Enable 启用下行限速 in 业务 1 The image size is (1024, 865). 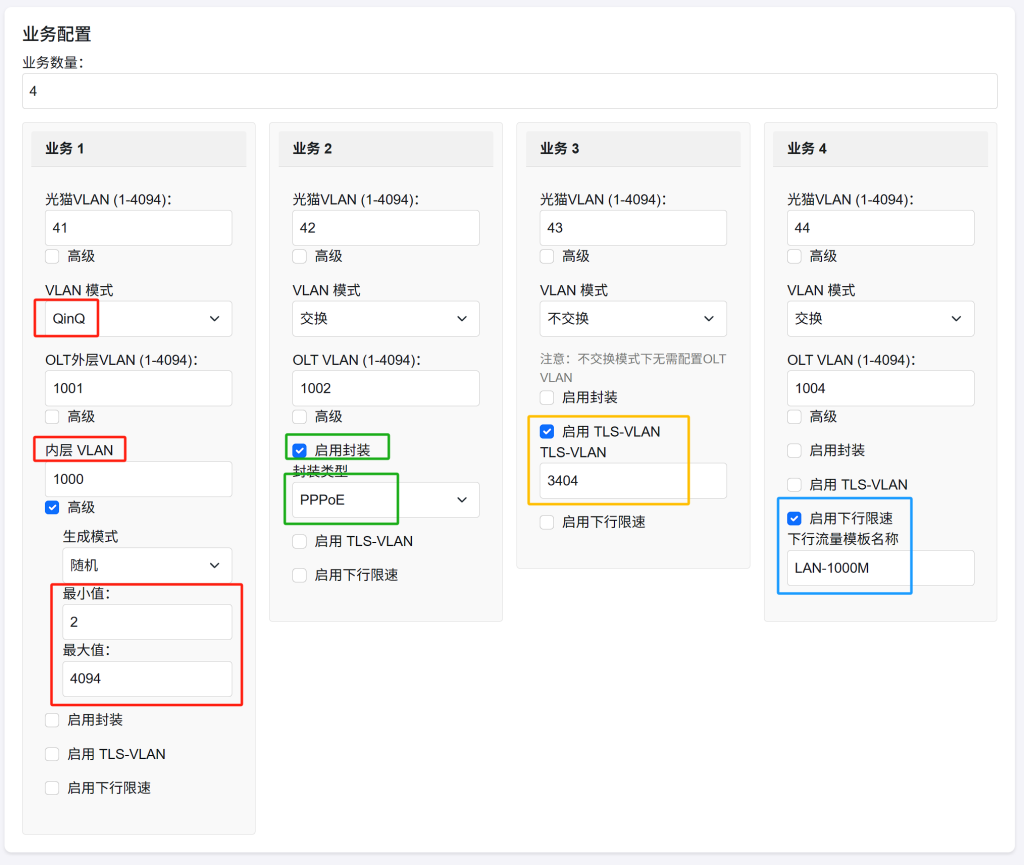point(52,788)
